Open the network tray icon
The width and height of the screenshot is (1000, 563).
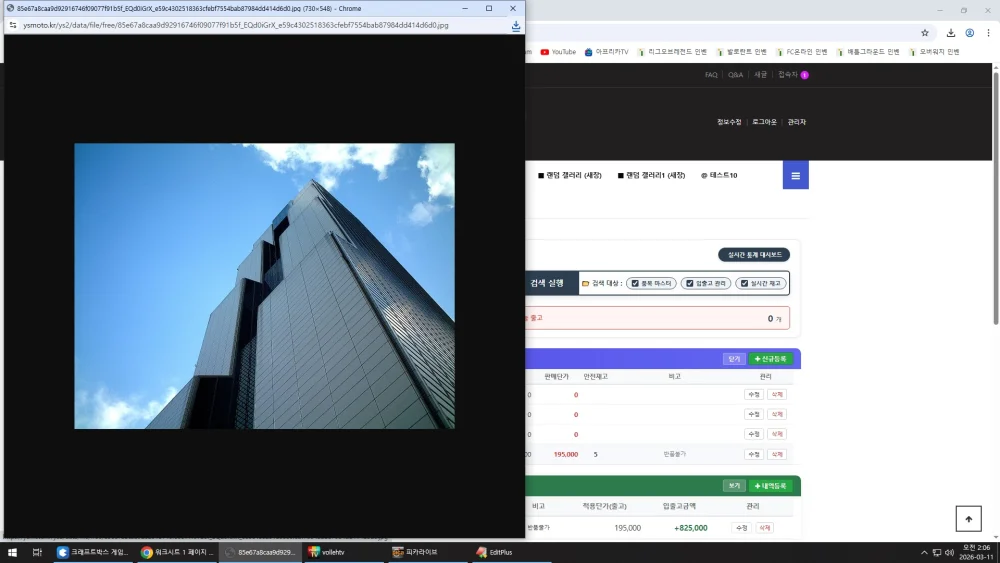pos(937,552)
